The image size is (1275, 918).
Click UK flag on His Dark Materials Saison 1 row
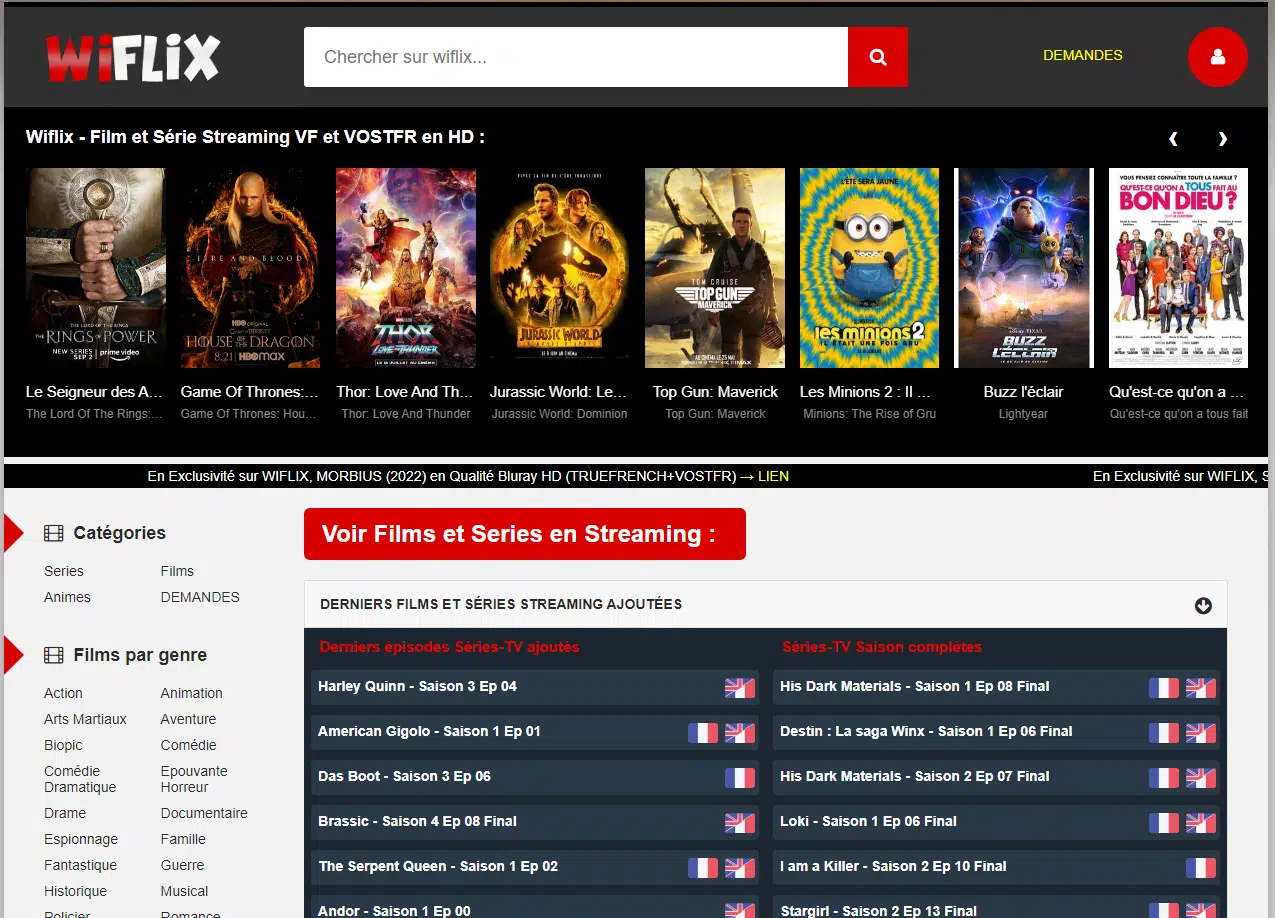[x=1201, y=688]
